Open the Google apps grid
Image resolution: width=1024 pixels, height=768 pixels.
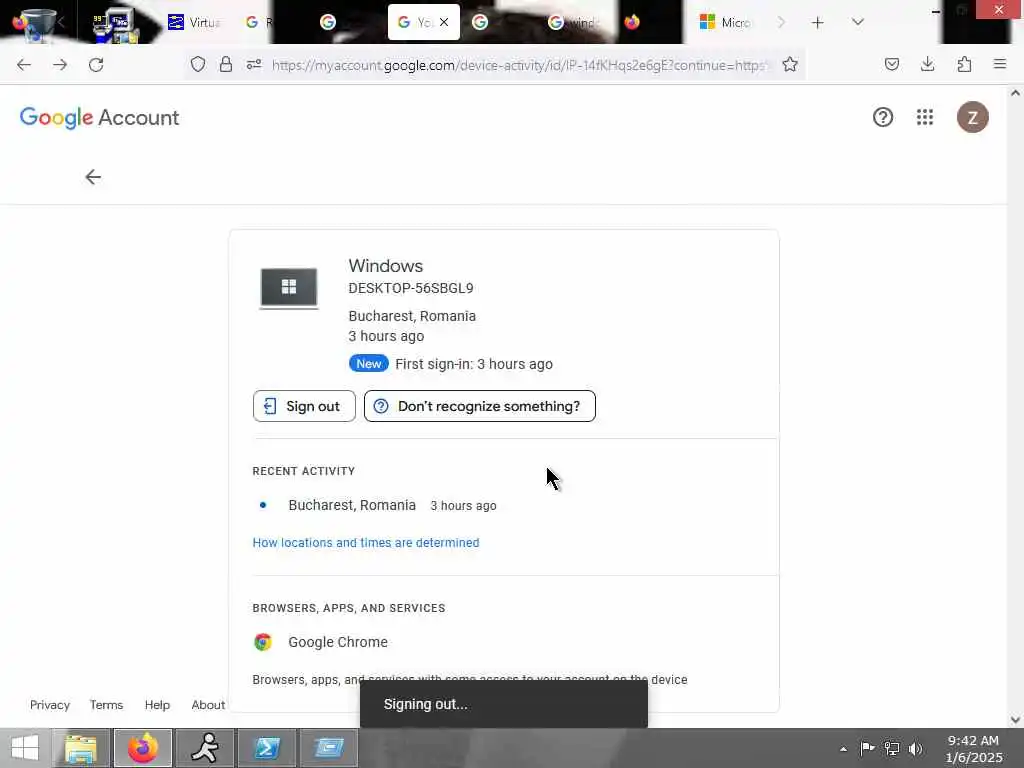[925, 117]
